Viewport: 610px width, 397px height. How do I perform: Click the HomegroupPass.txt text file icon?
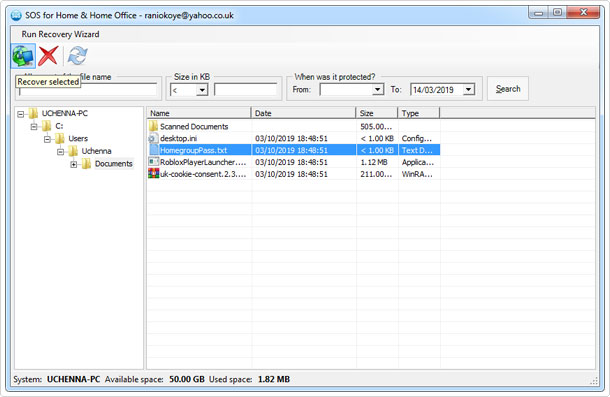click(154, 150)
